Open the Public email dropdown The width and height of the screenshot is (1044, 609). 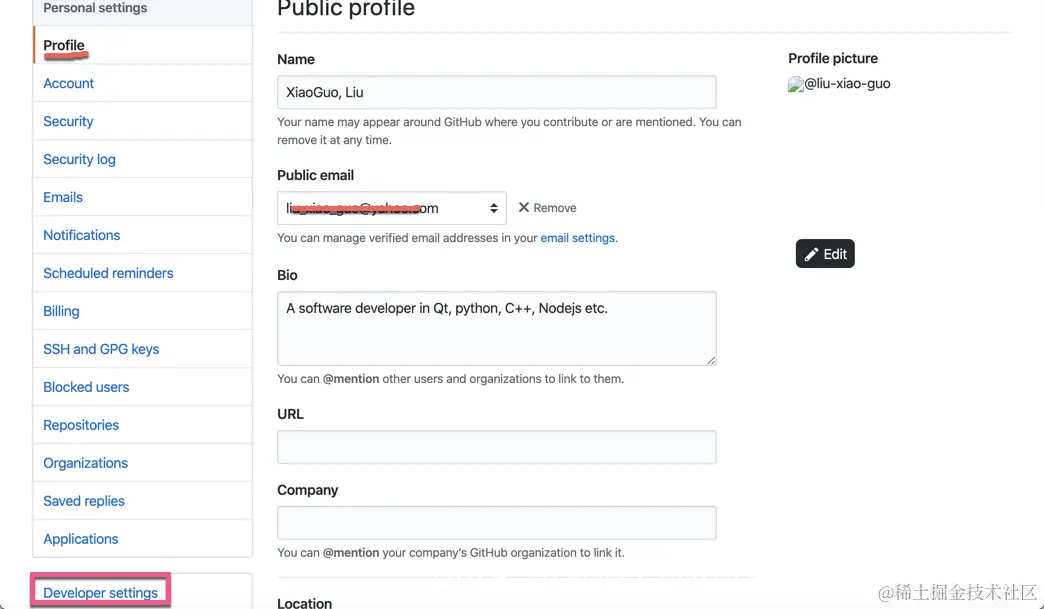pyautogui.click(x=392, y=208)
